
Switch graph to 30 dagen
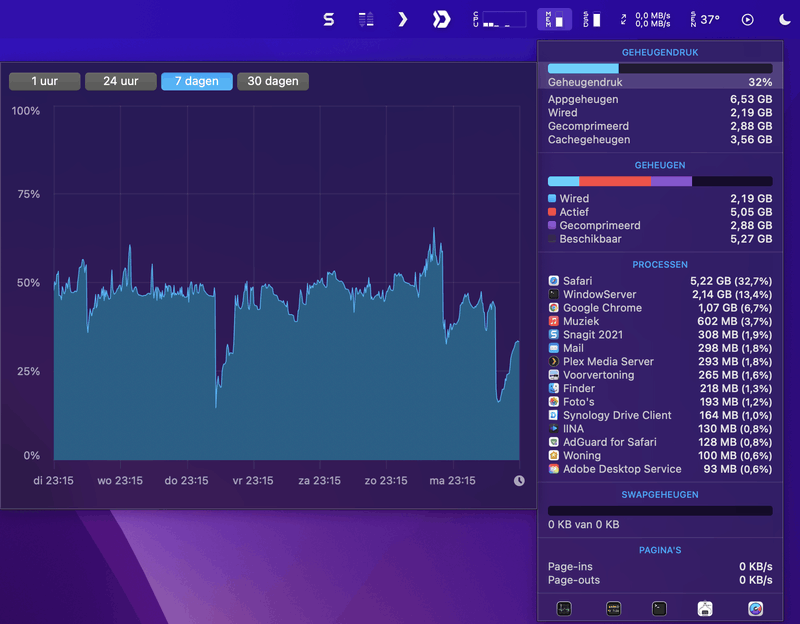tap(273, 81)
